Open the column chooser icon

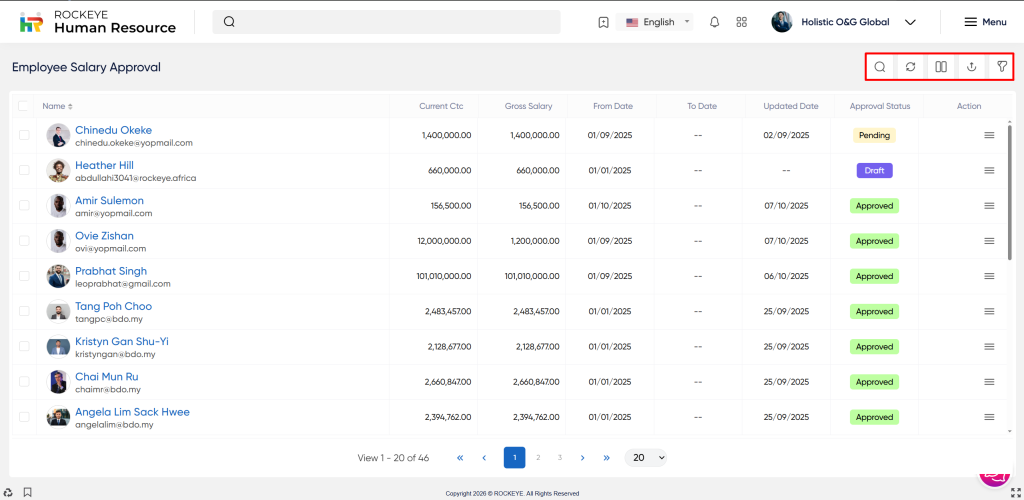pos(941,67)
